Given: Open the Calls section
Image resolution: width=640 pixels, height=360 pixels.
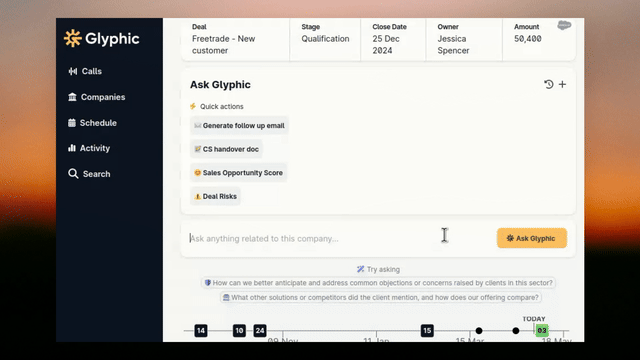Looking at the screenshot, I should [x=85, y=71].
